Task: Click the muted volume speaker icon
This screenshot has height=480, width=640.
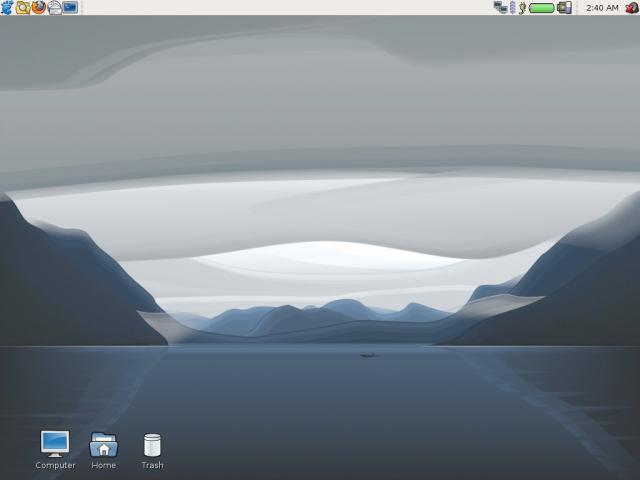Action: pos(632,7)
